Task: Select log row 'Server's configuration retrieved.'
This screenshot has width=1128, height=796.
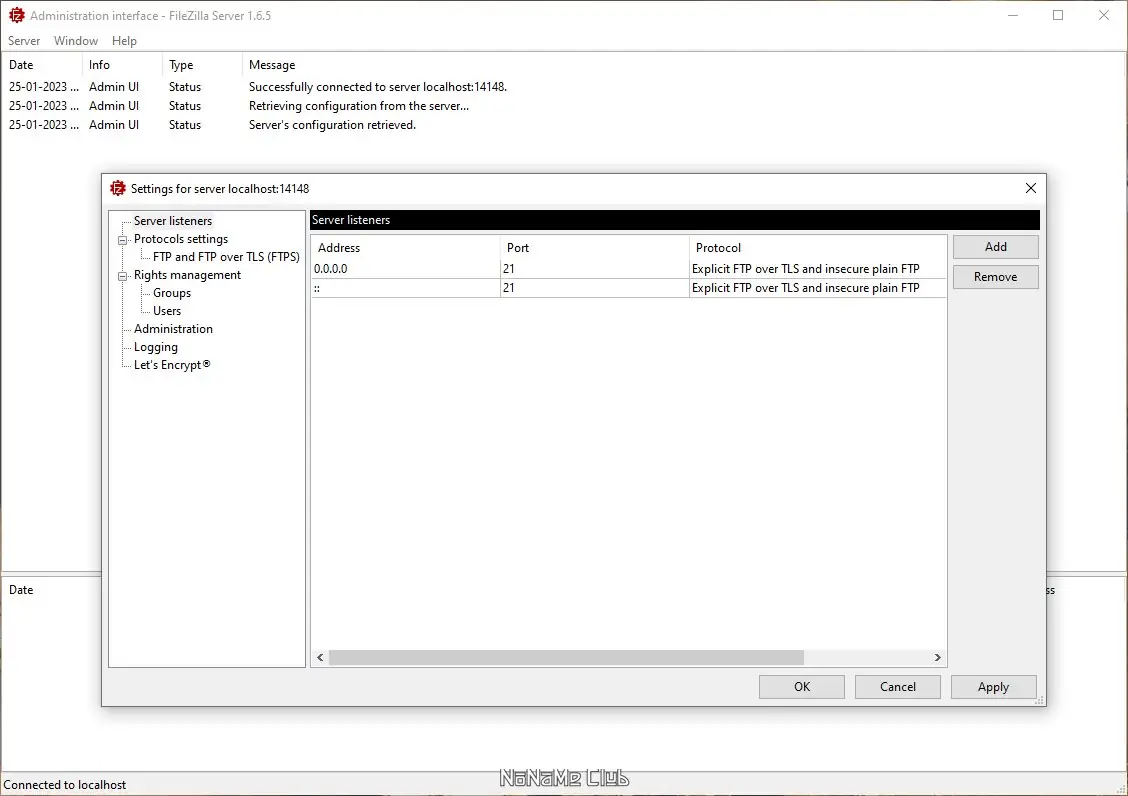Action: [x=563, y=125]
